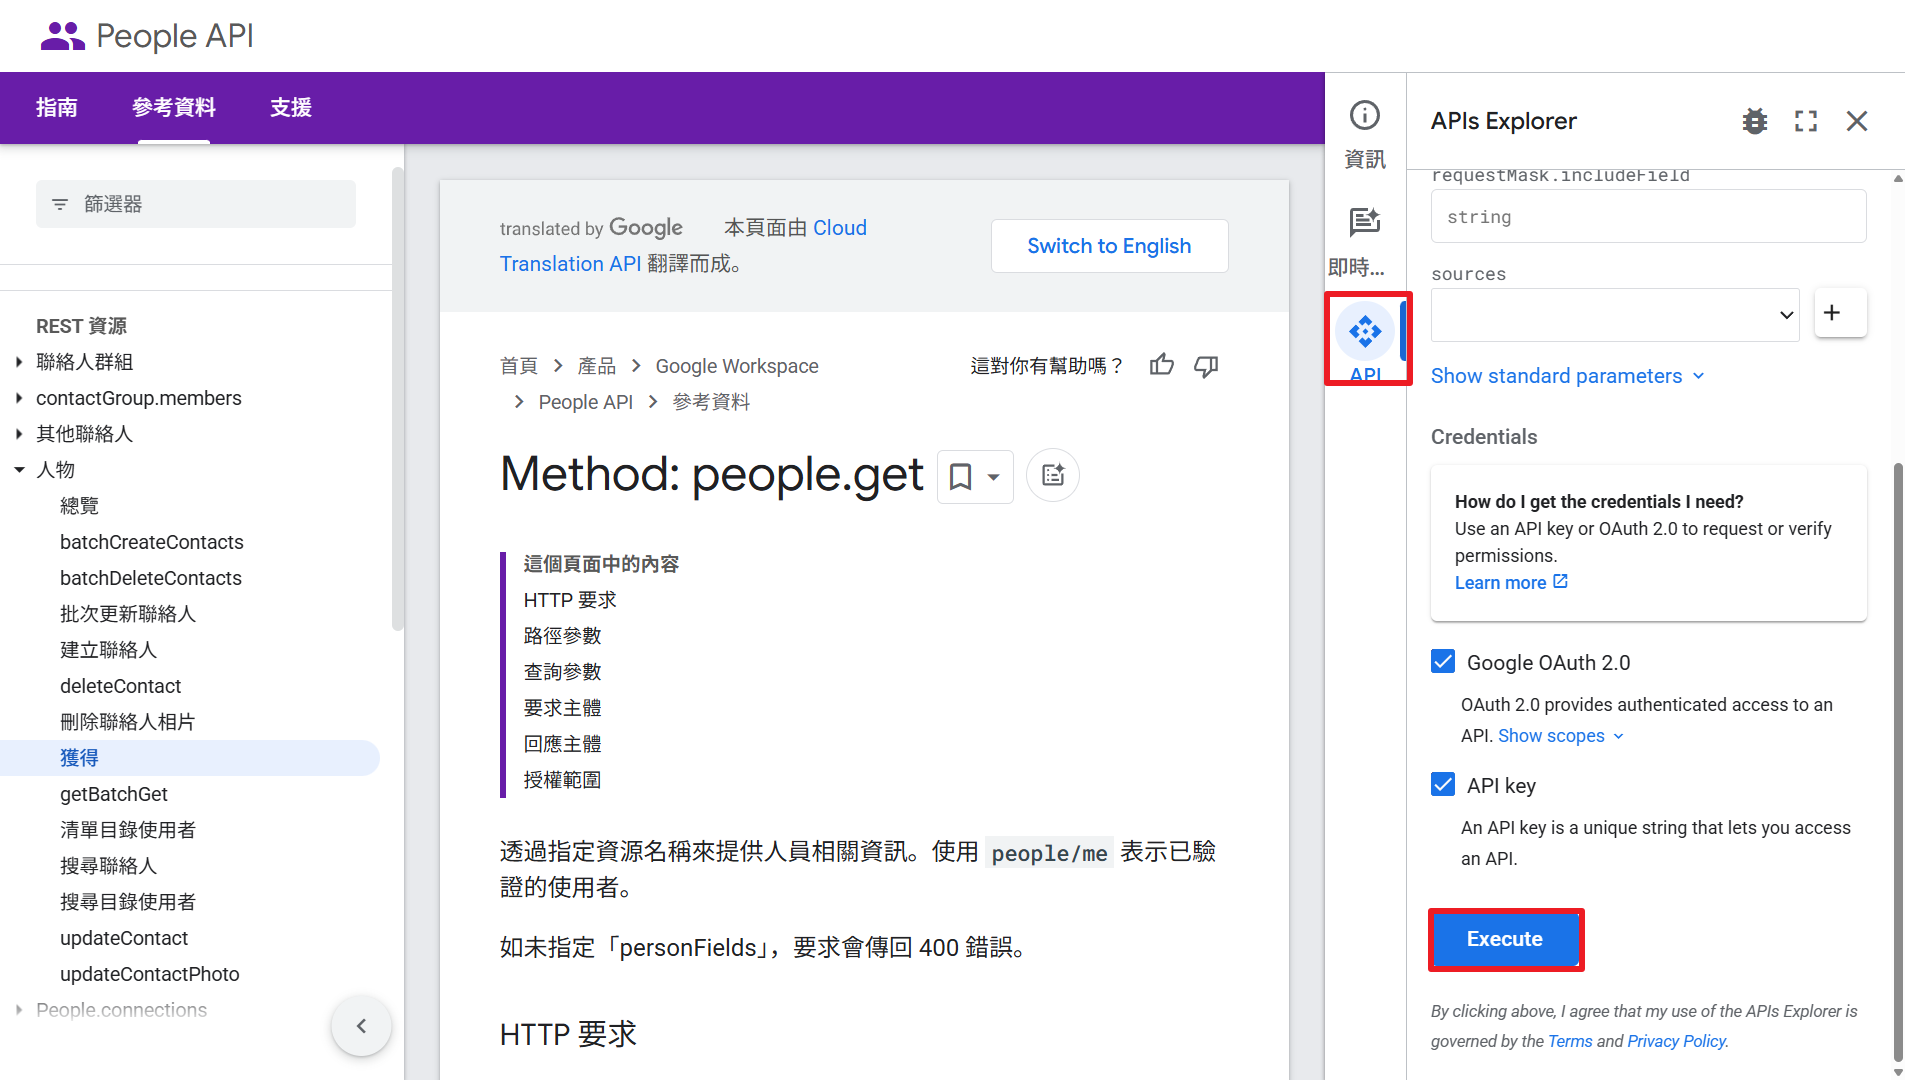Expand the People.connections section

[x=19, y=1010]
